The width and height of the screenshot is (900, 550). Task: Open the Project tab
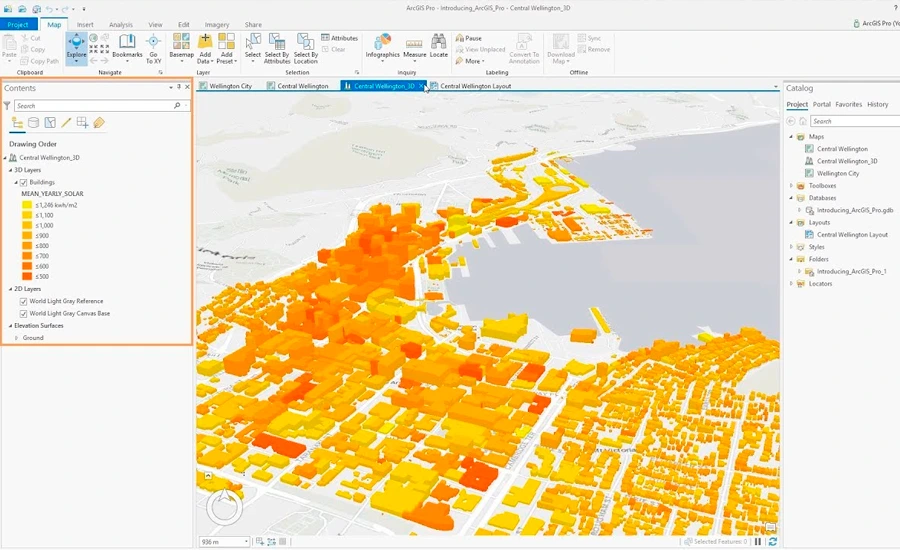(x=18, y=25)
